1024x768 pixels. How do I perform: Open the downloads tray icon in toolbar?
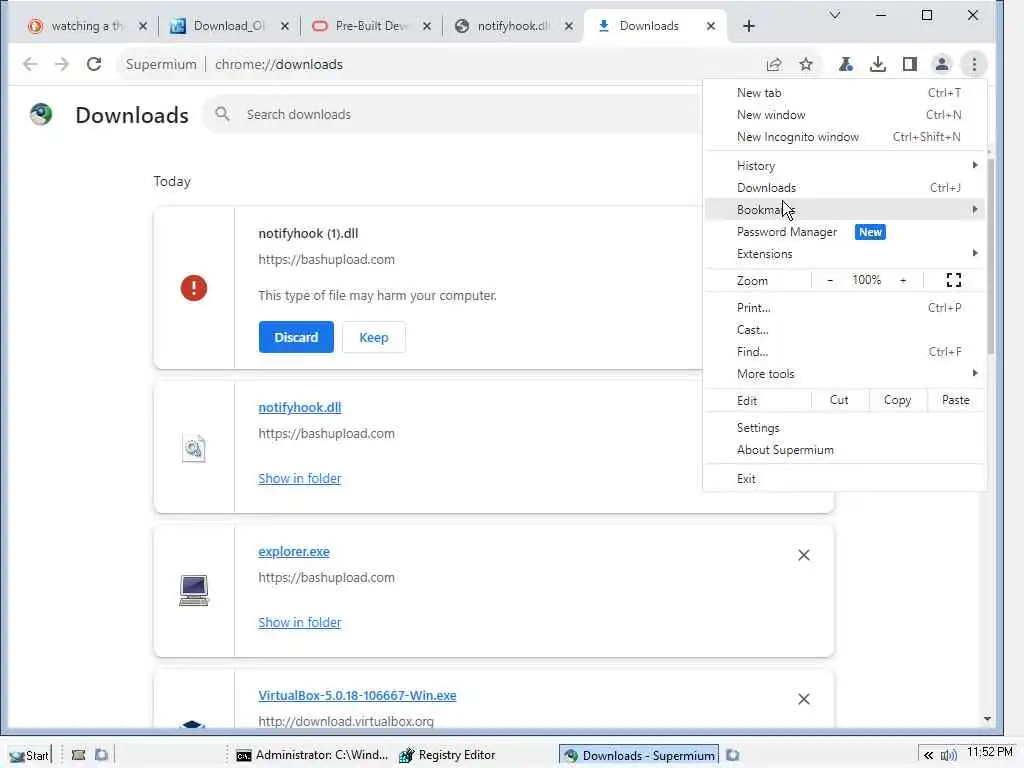tap(878, 64)
